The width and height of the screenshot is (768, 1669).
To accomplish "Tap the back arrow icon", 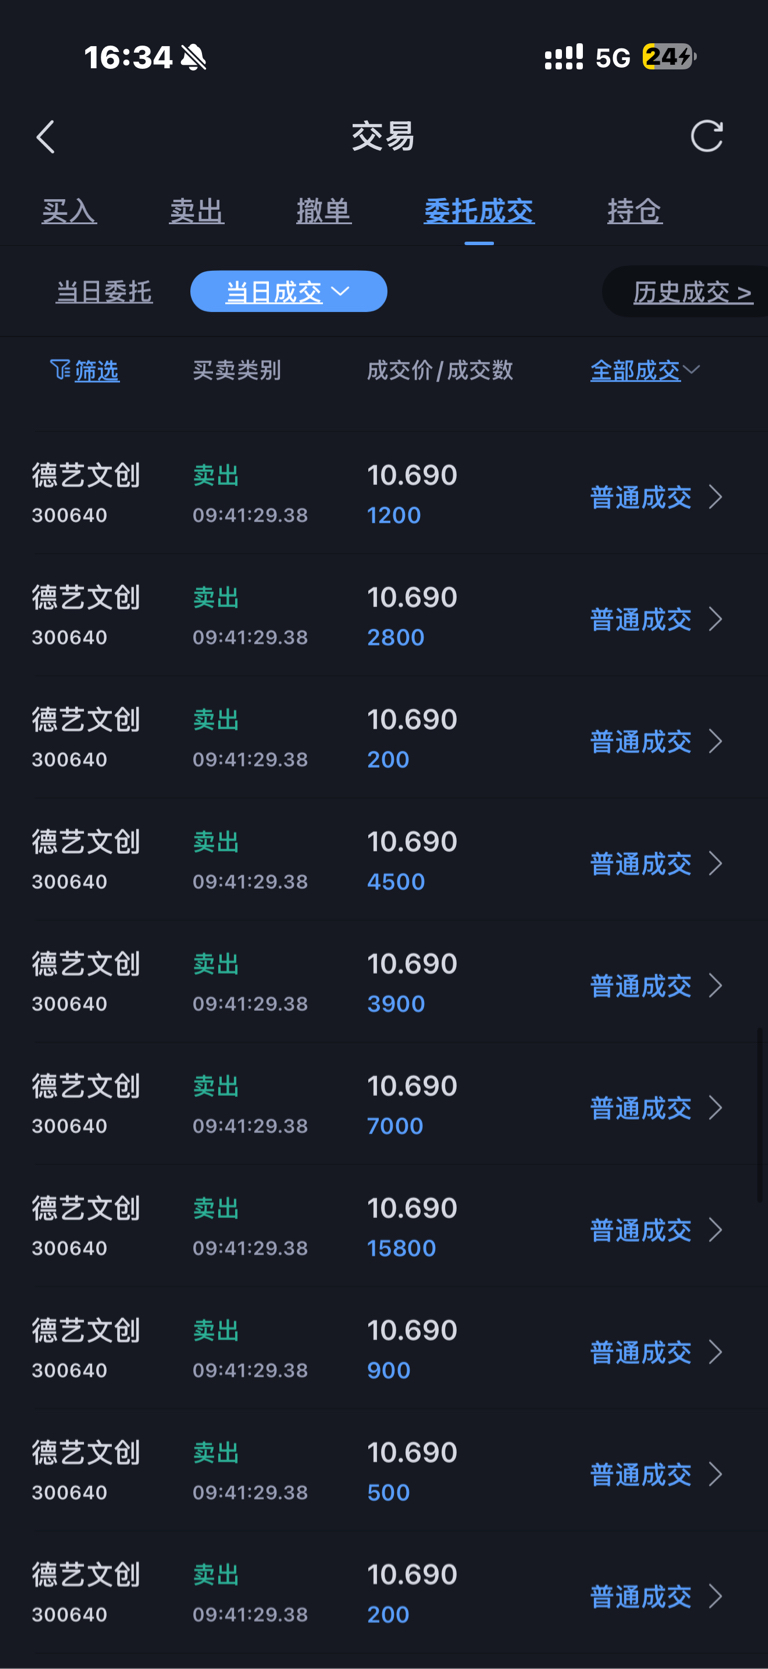I will tap(46, 137).
